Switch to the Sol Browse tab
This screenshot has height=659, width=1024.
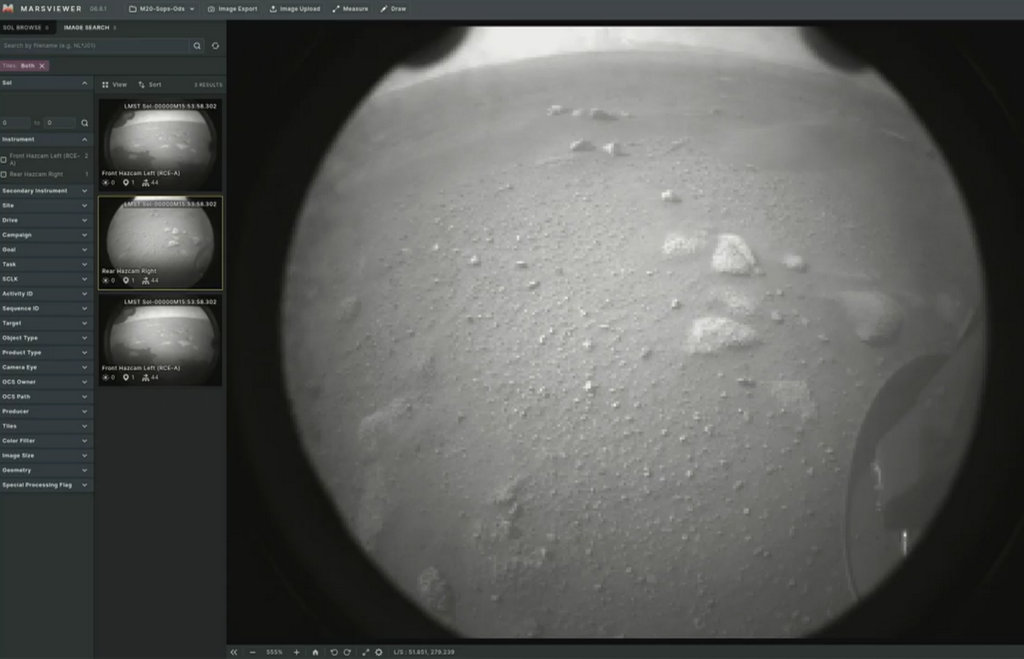[x=24, y=27]
